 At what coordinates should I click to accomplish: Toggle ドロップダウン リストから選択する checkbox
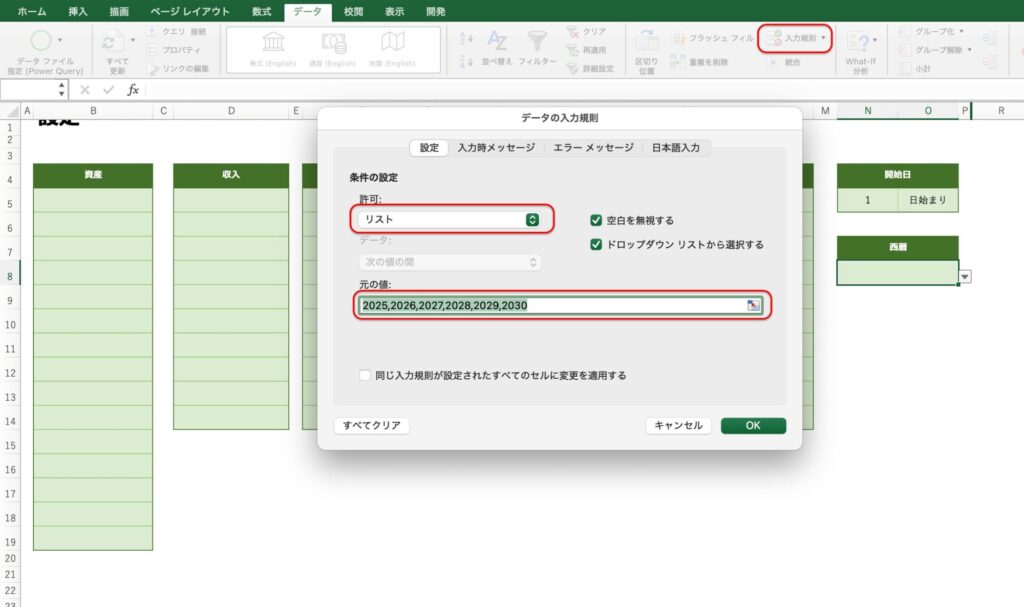point(597,244)
